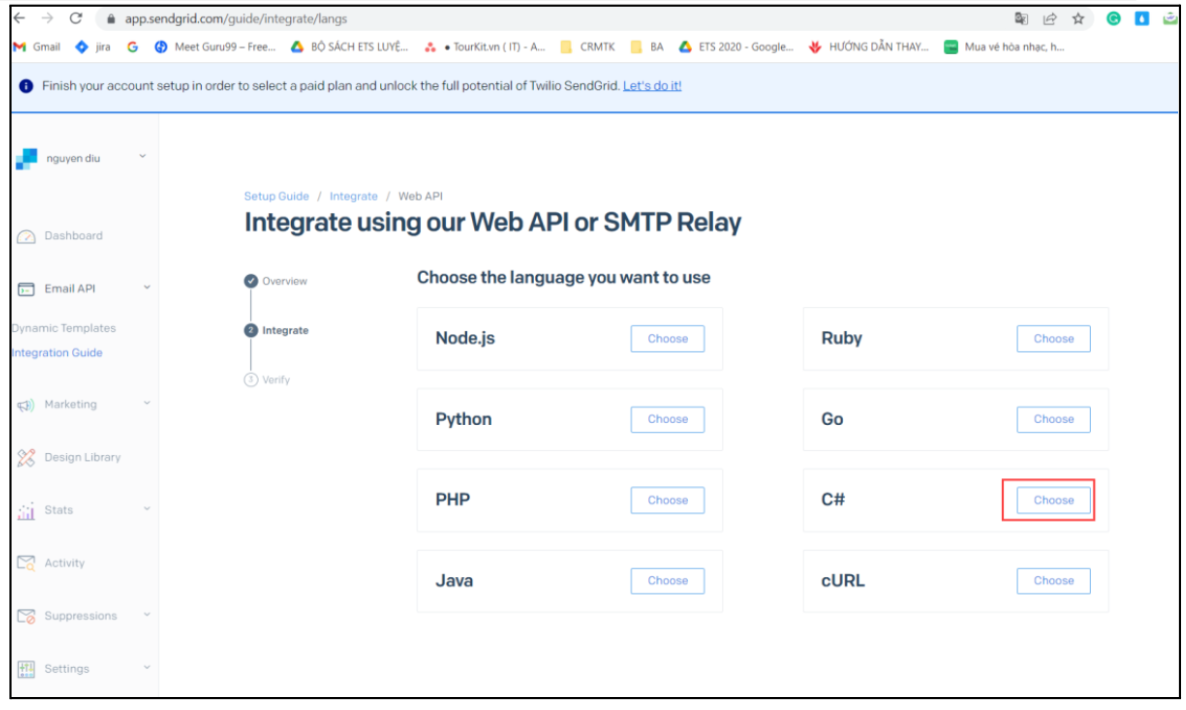Open TourKit.vn bookmark
The height and width of the screenshot is (710, 1186).
(485, 47)
